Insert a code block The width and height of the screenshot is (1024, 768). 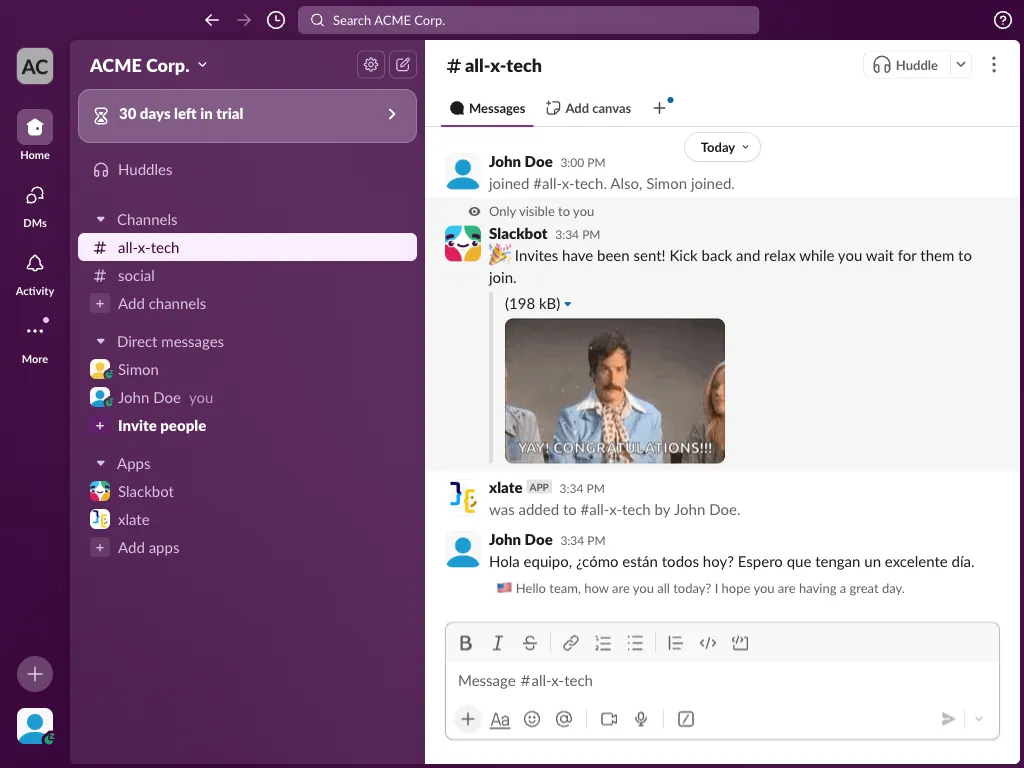(x=740, y=643)
